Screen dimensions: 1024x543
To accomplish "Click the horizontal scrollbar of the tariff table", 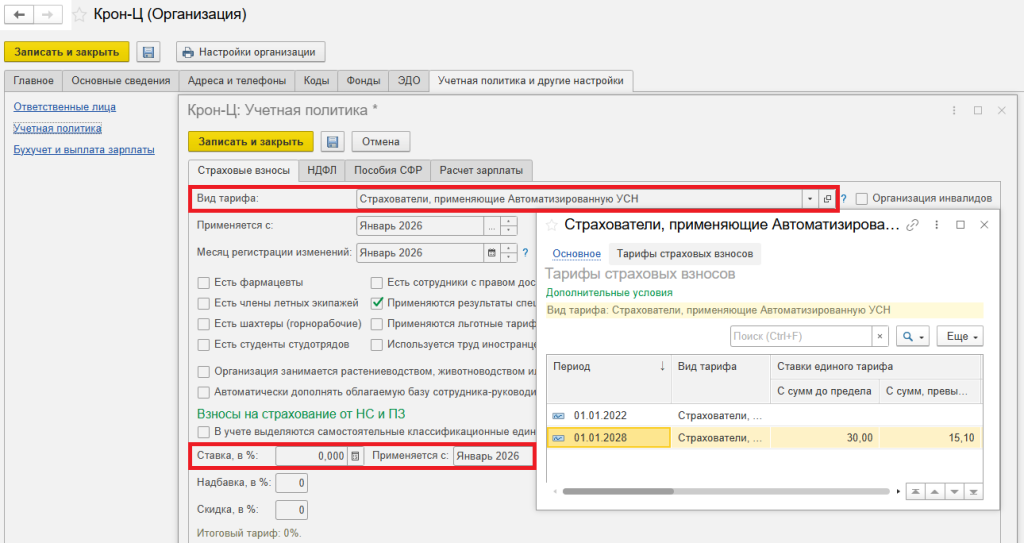I will tap(726, 491).
